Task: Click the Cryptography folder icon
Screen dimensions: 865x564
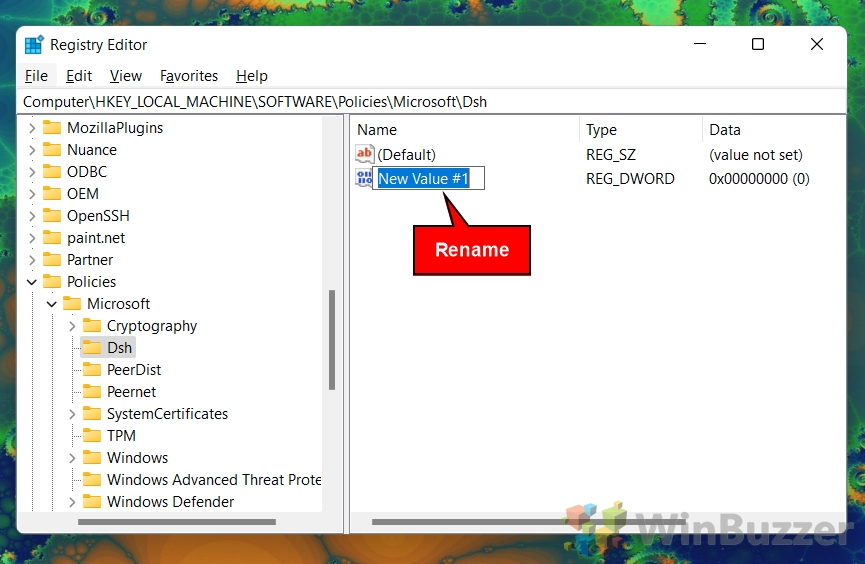Action: click(92, 326)
